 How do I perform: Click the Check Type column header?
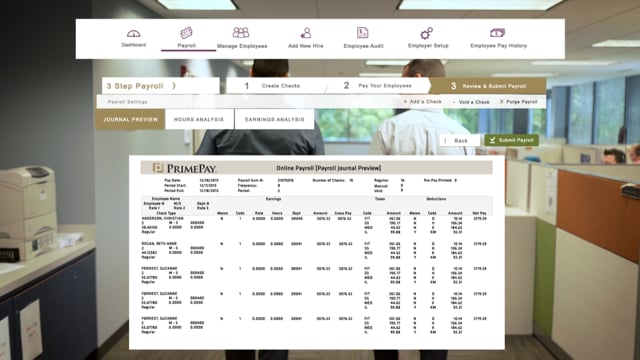166,213
